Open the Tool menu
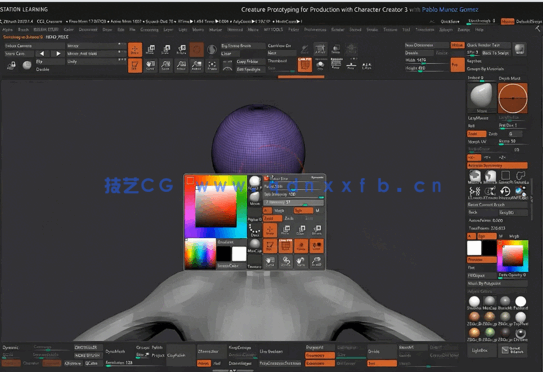Image resolution: width=543 pixels, height=372 pixels. 406,30
